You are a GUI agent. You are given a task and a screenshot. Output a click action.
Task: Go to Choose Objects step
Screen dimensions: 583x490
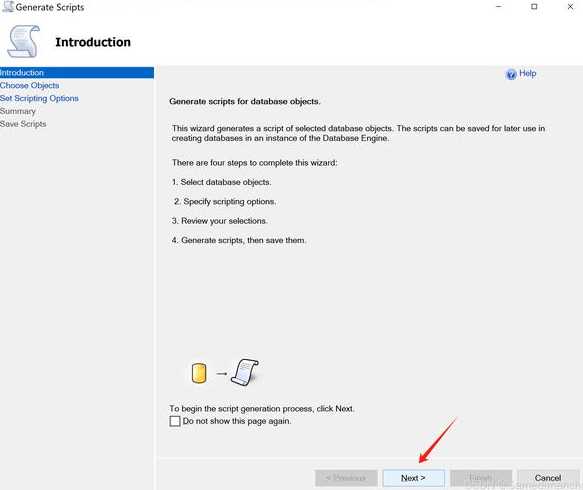click(29, 86)
